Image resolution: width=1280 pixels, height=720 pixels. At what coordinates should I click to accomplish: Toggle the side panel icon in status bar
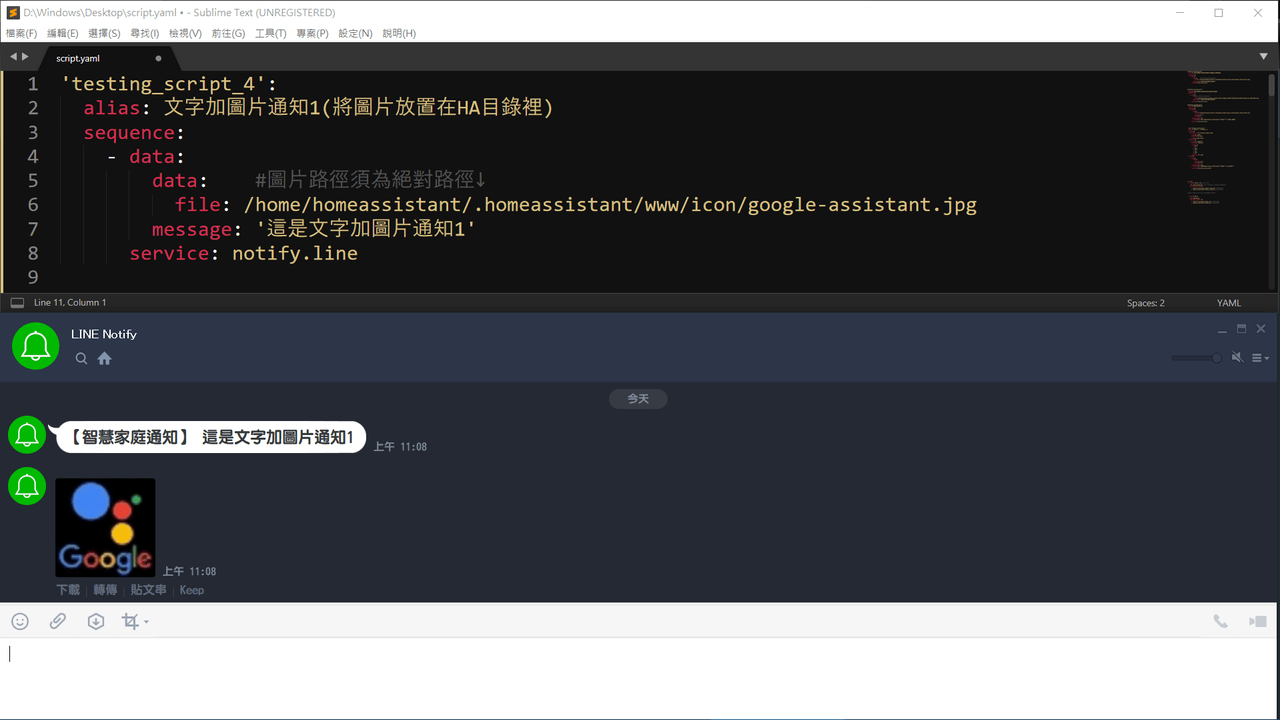point(17,303)
